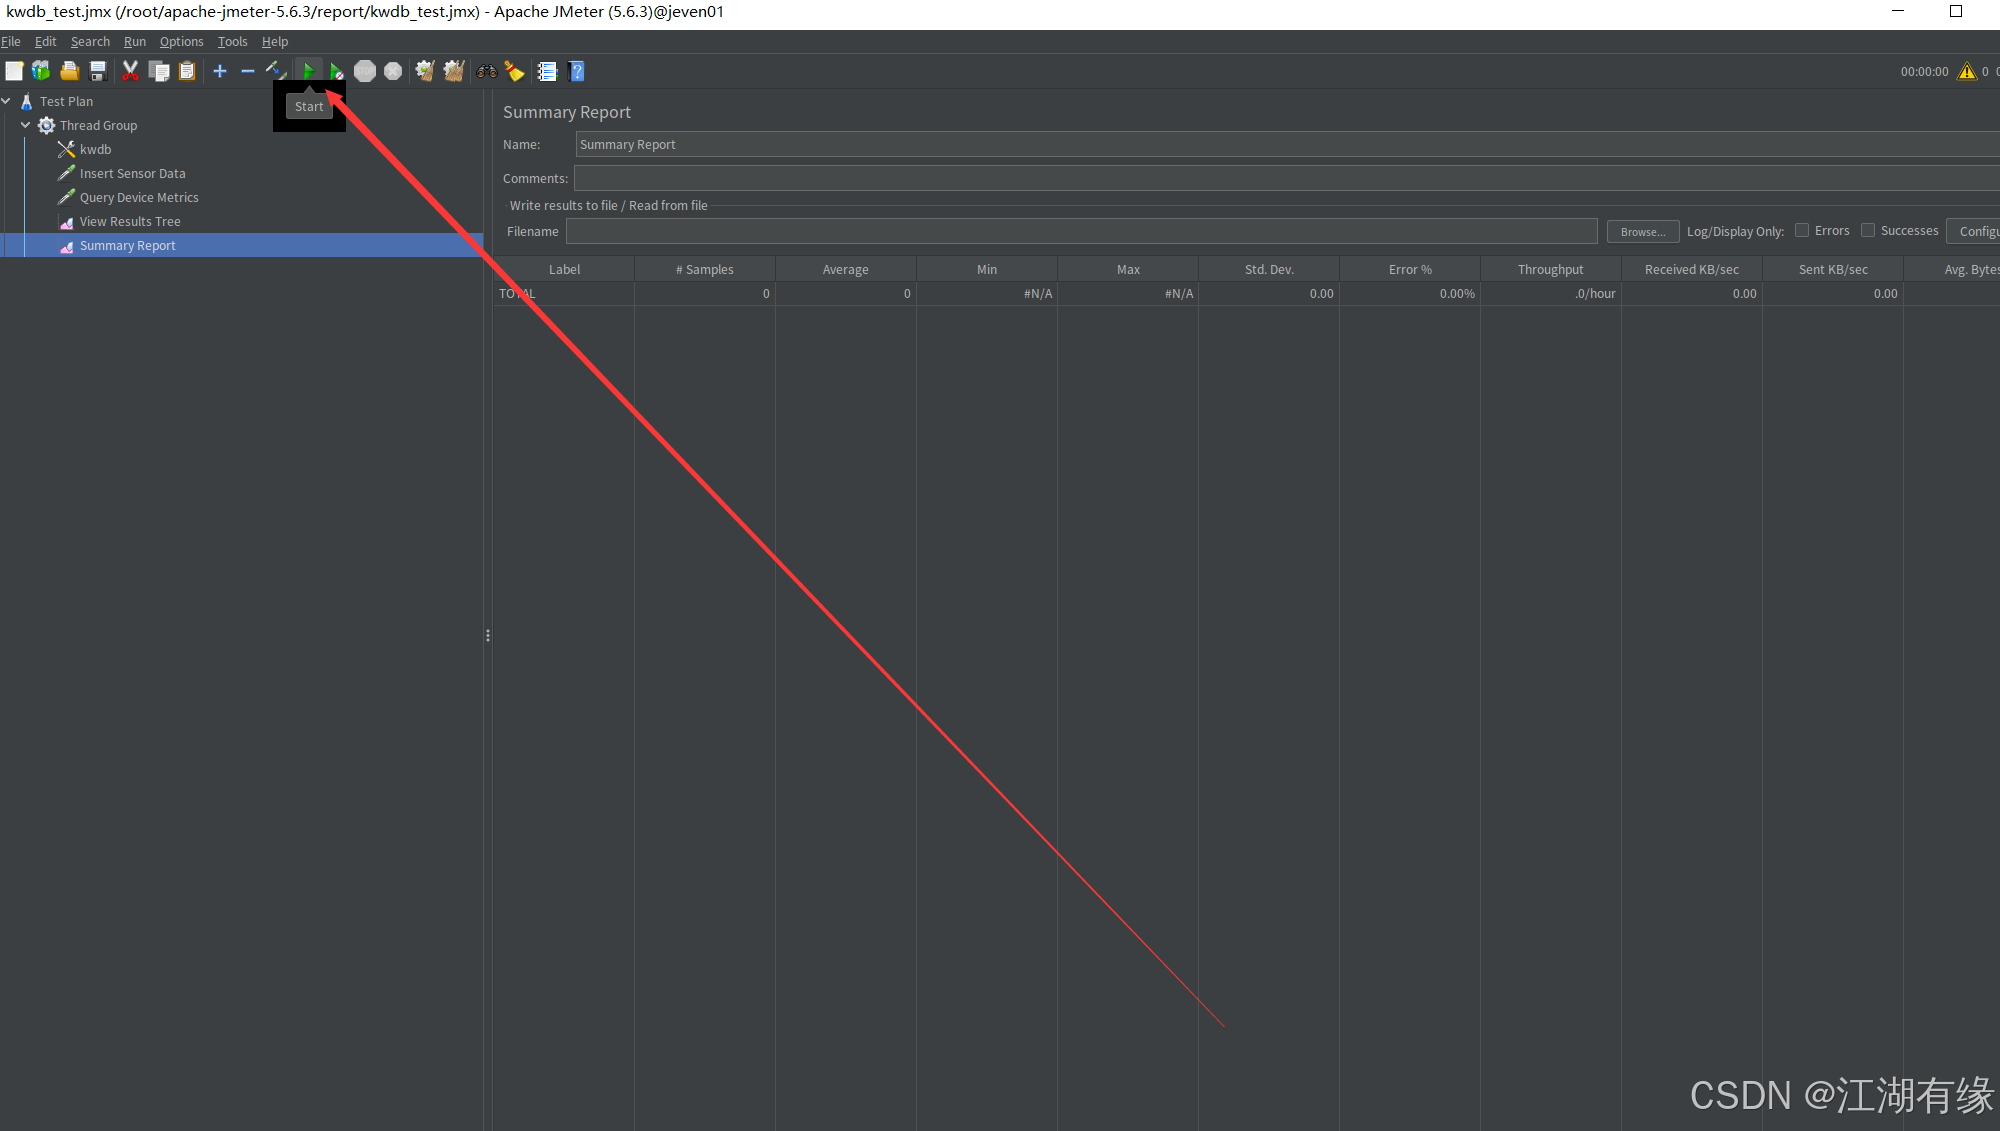Click the Configure button

1975,231
